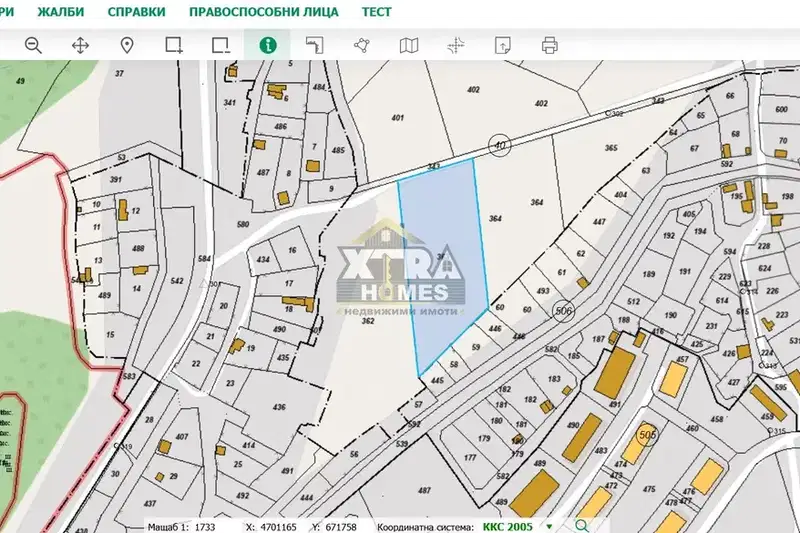Click parcel 434 on the map

coord(263,259)
